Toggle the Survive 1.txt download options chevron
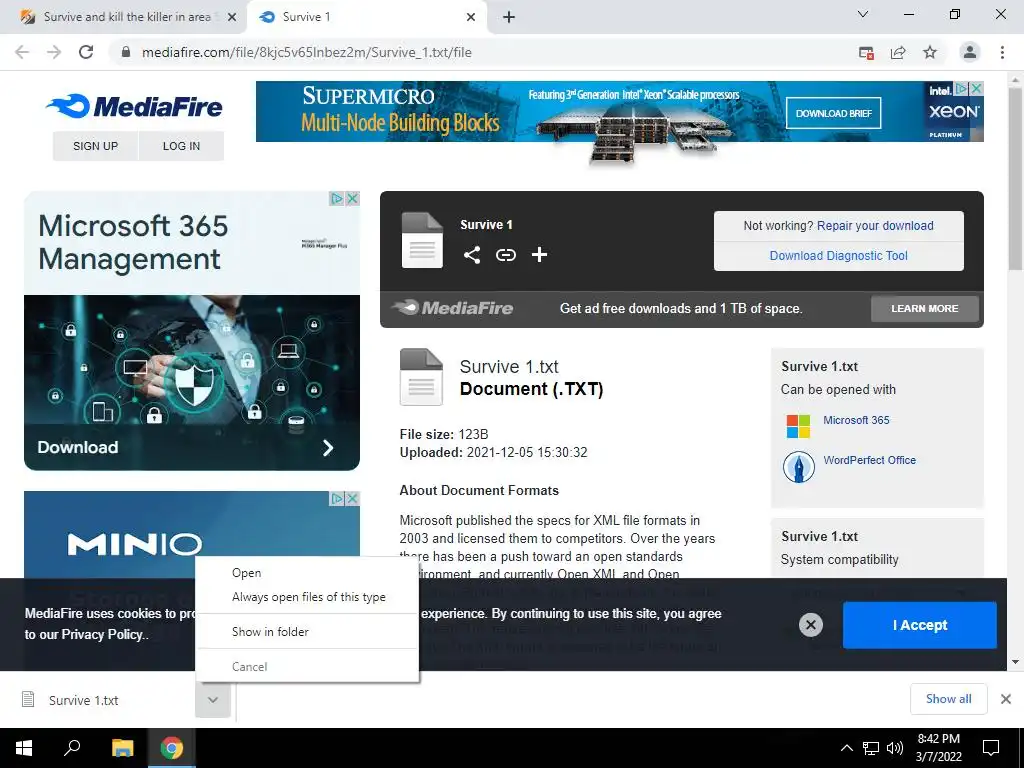The width and height of the screenshot is (1024, 768). click(213, 699)
